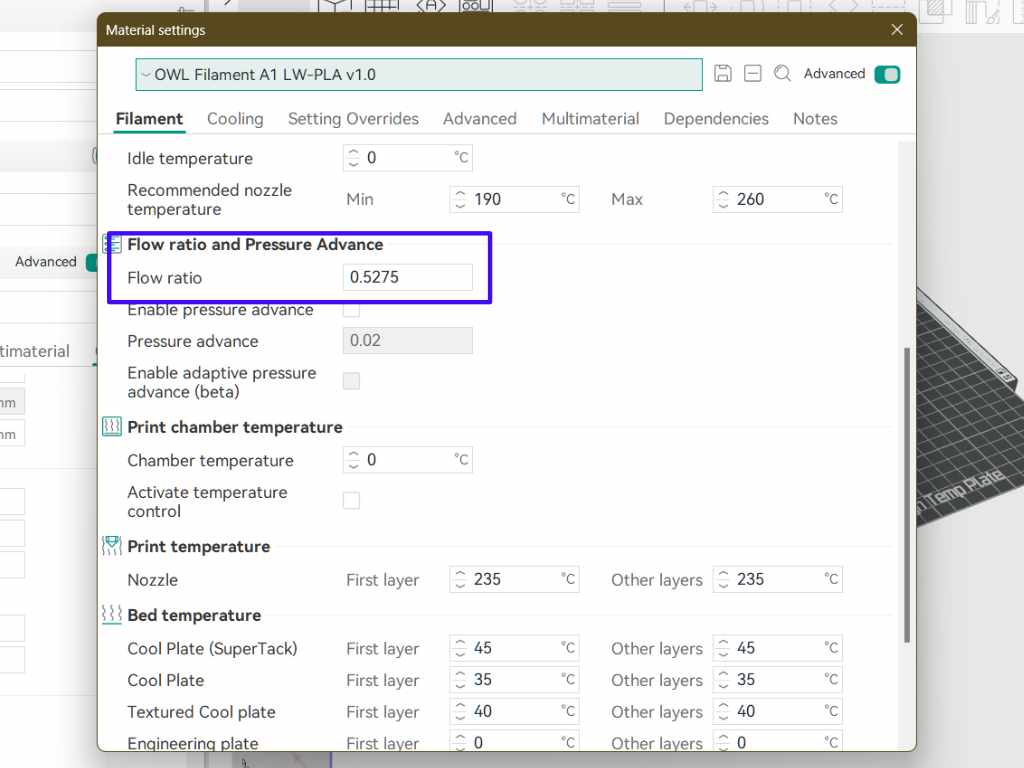The image size is (1024, 768).
Task: Click the delete preset minus icon
Action: pos(753,74)
